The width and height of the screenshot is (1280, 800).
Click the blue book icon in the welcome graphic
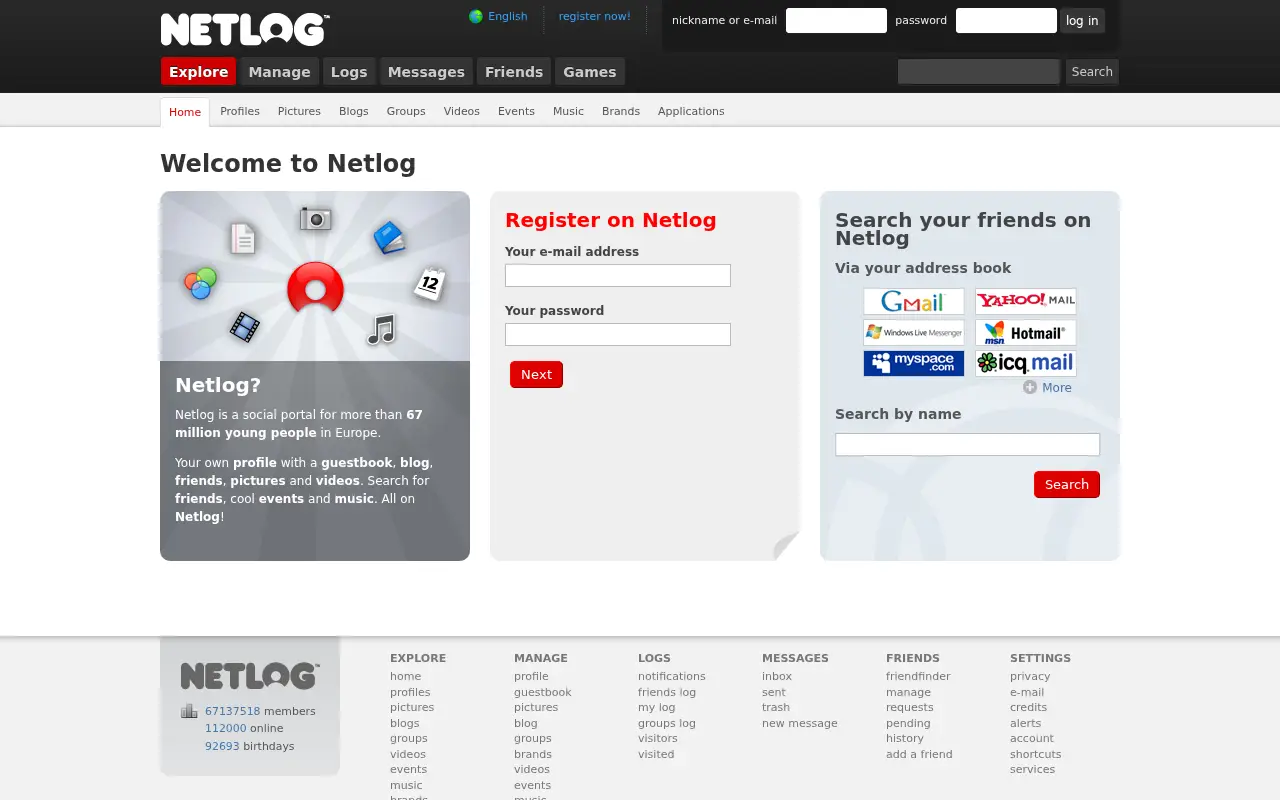pyautogui.click(x=389, y=238)
